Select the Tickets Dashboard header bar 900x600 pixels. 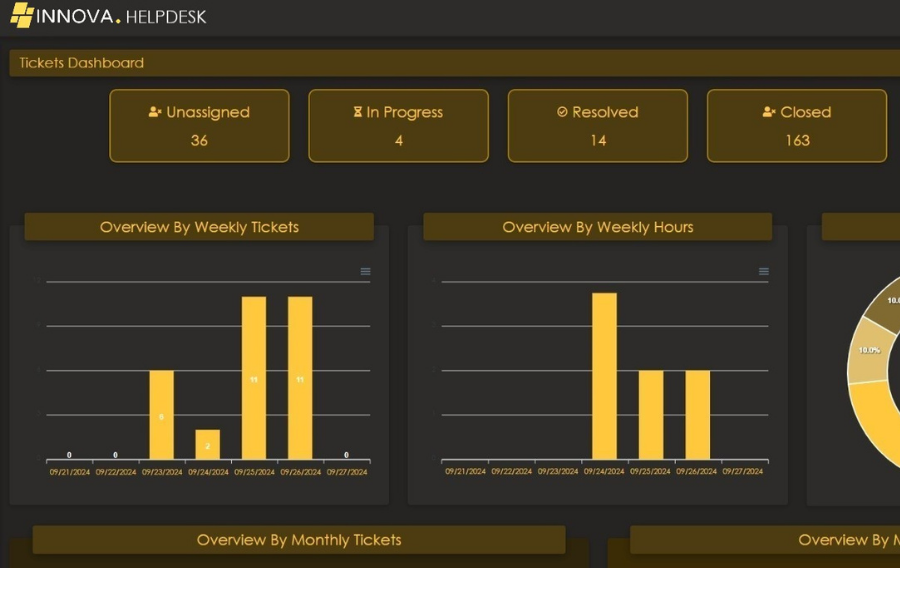pos(450,63)
